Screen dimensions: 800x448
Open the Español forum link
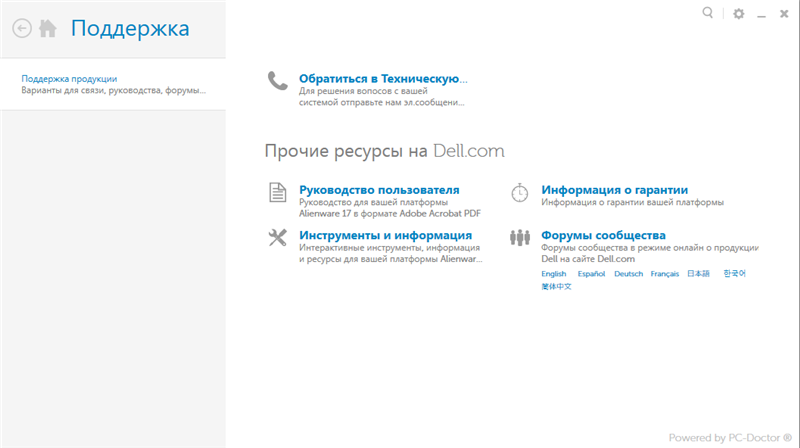(x=591, y=274)
